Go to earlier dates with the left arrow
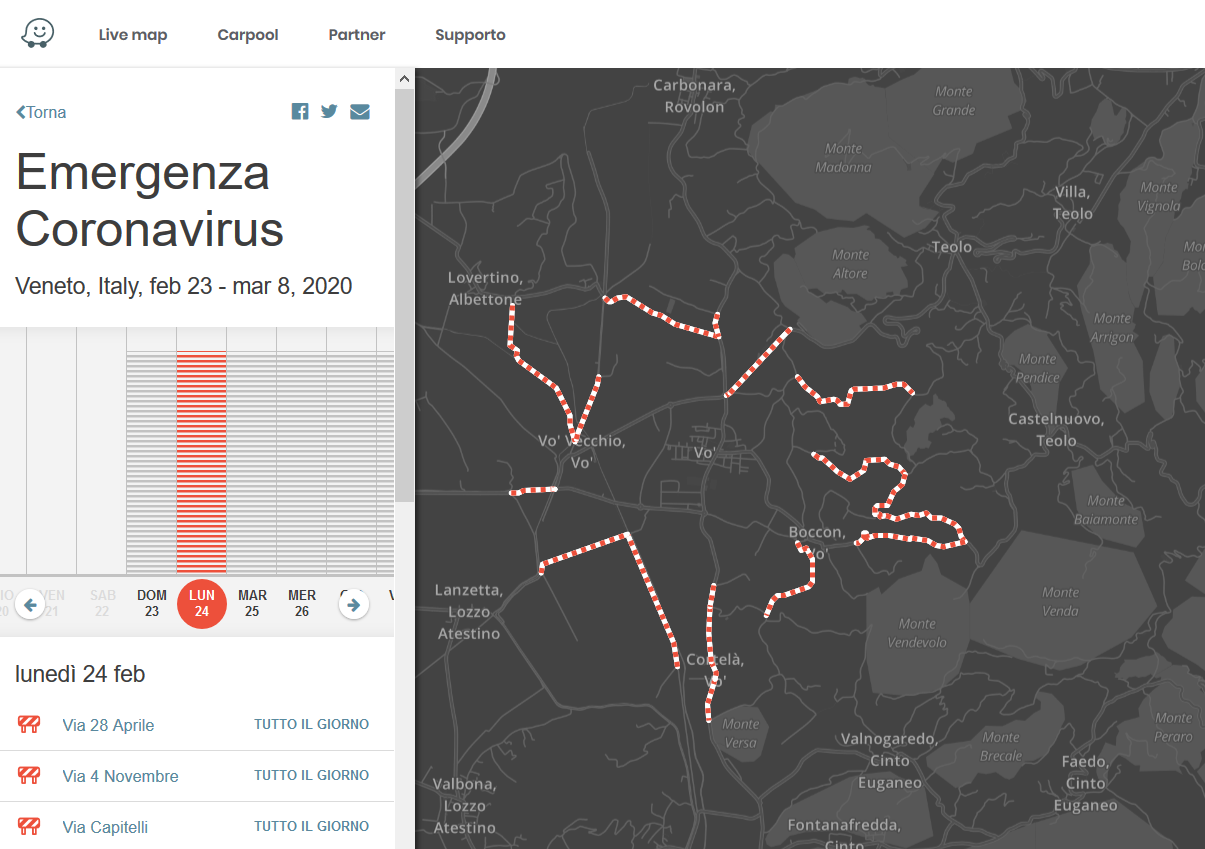The height and width of the screenshot is (849, 1205). (30, 604)
